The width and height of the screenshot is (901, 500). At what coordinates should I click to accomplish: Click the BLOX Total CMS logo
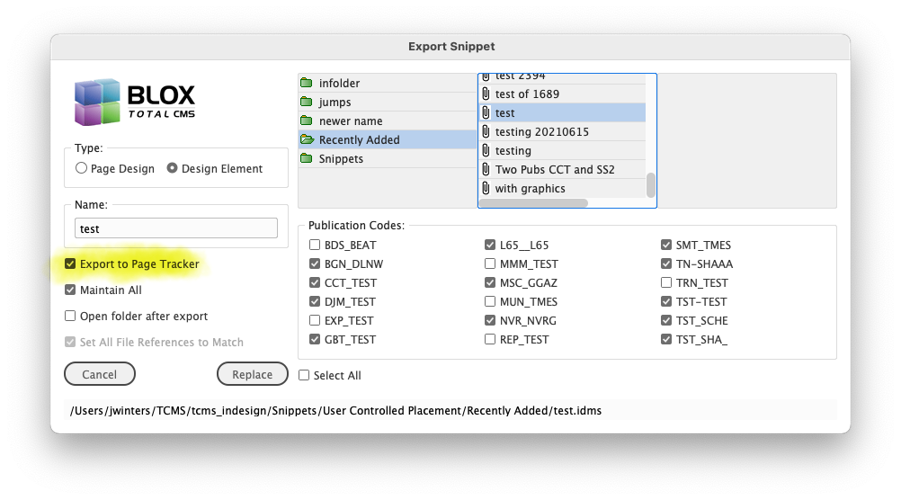pyautogui.click(x=135, y=102)
